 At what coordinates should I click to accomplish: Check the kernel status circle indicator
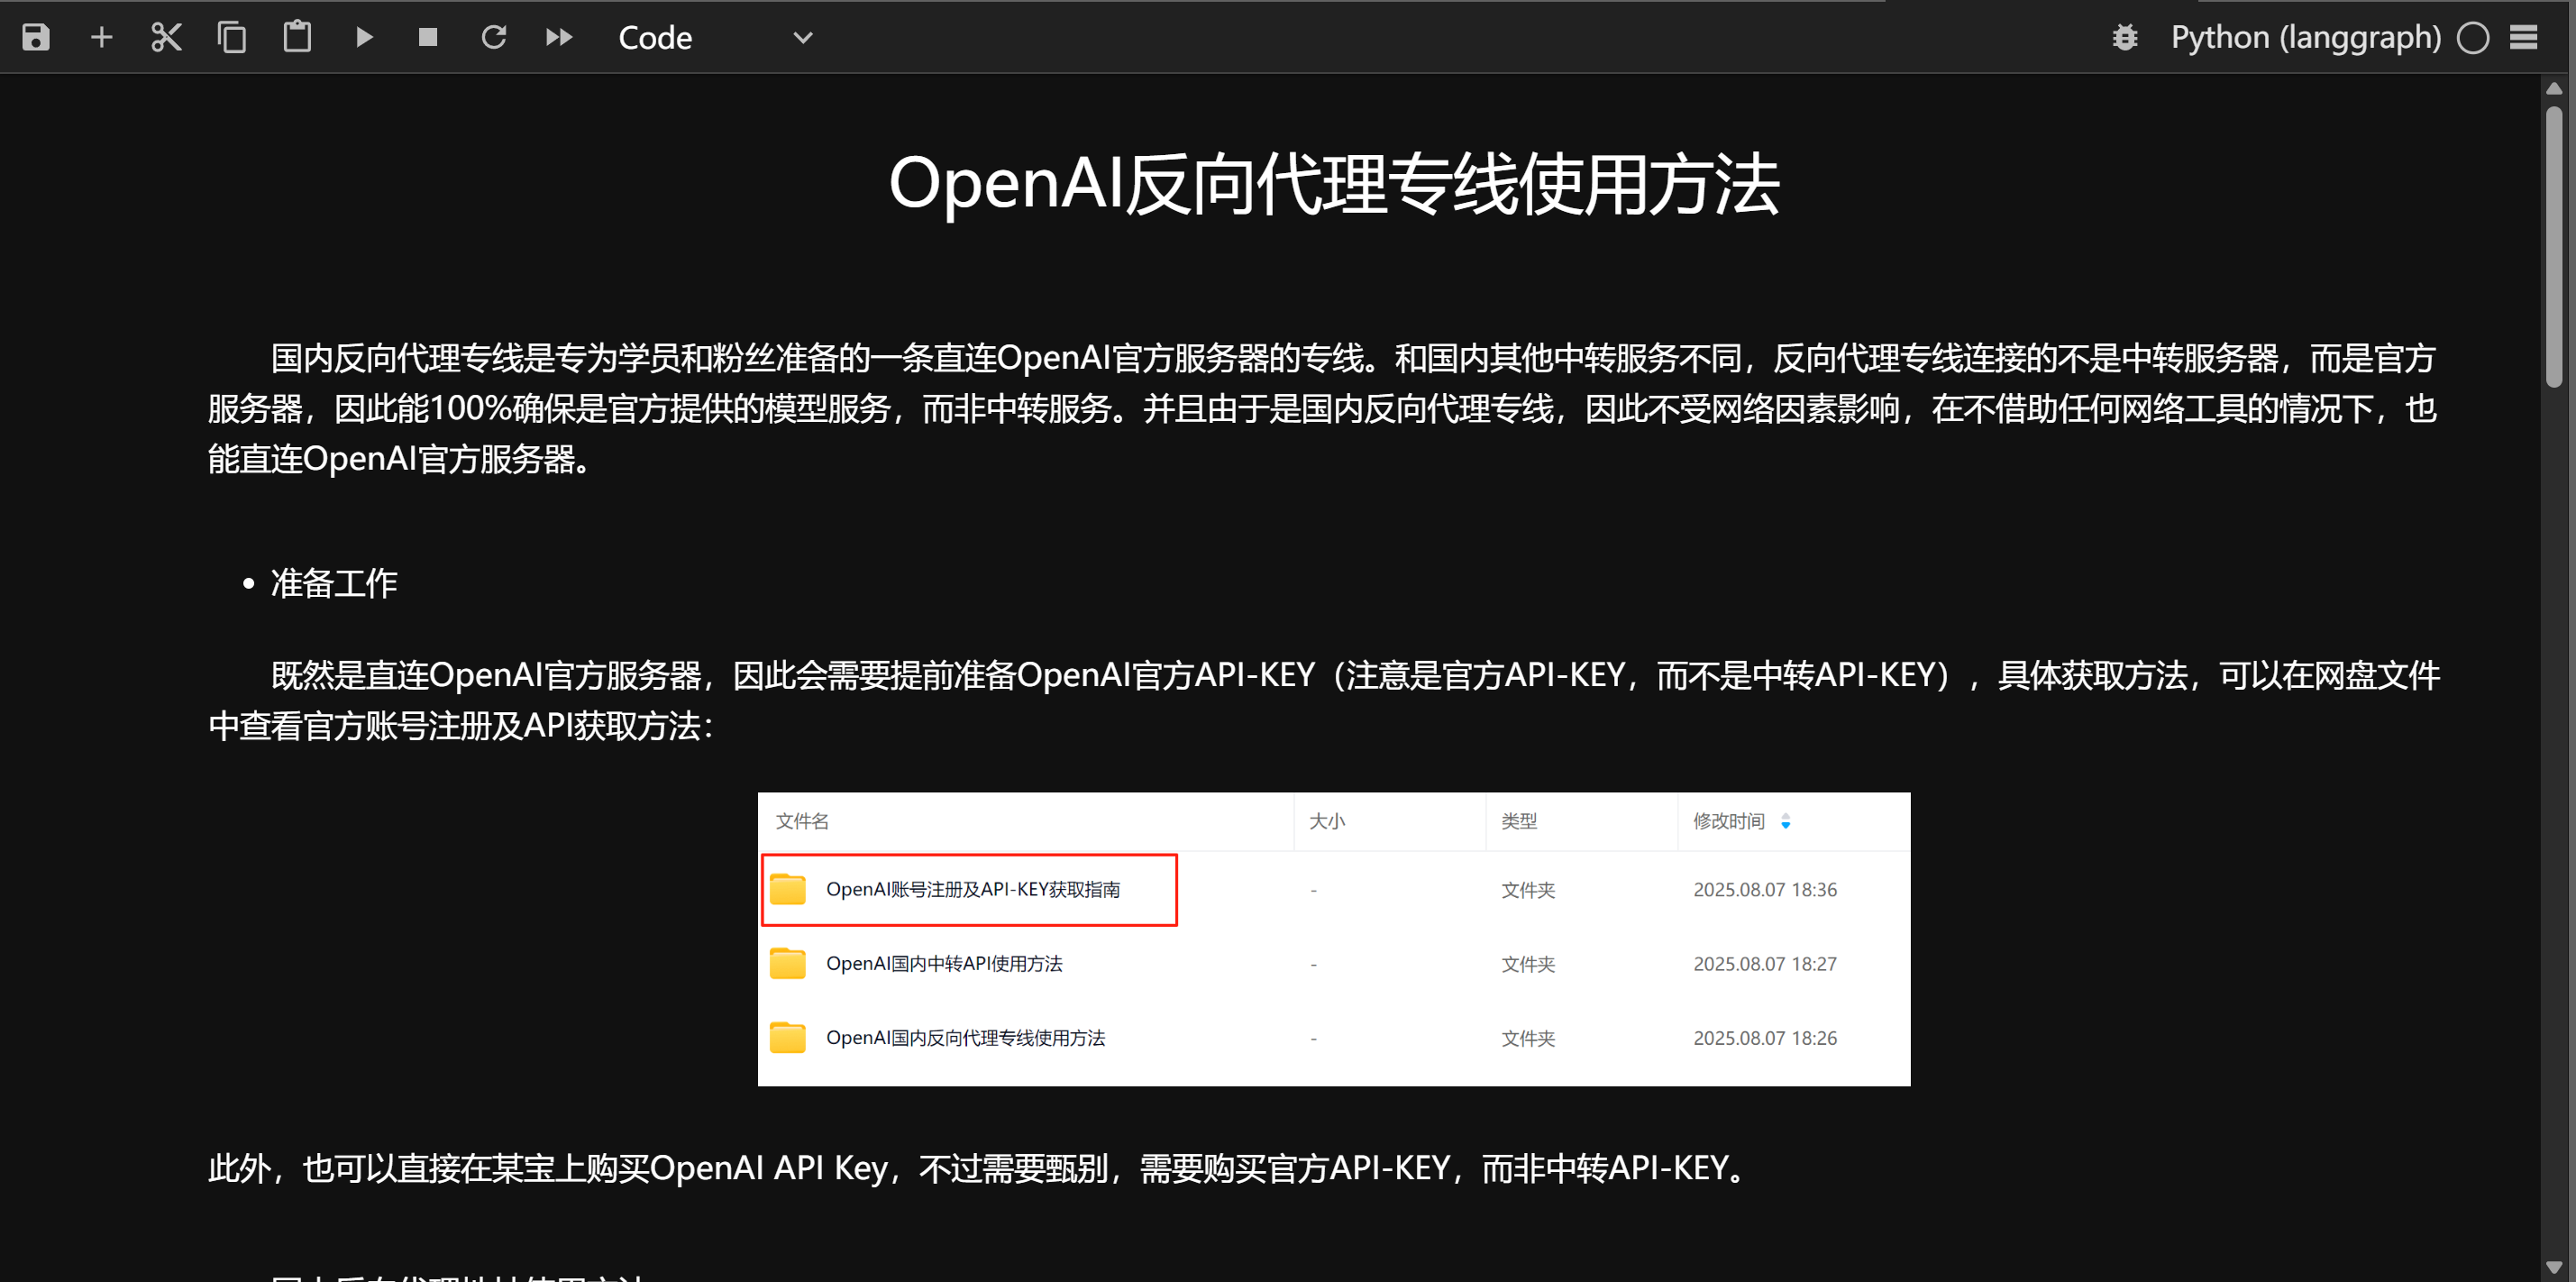pyautogui.click(x=2473, y=38)
